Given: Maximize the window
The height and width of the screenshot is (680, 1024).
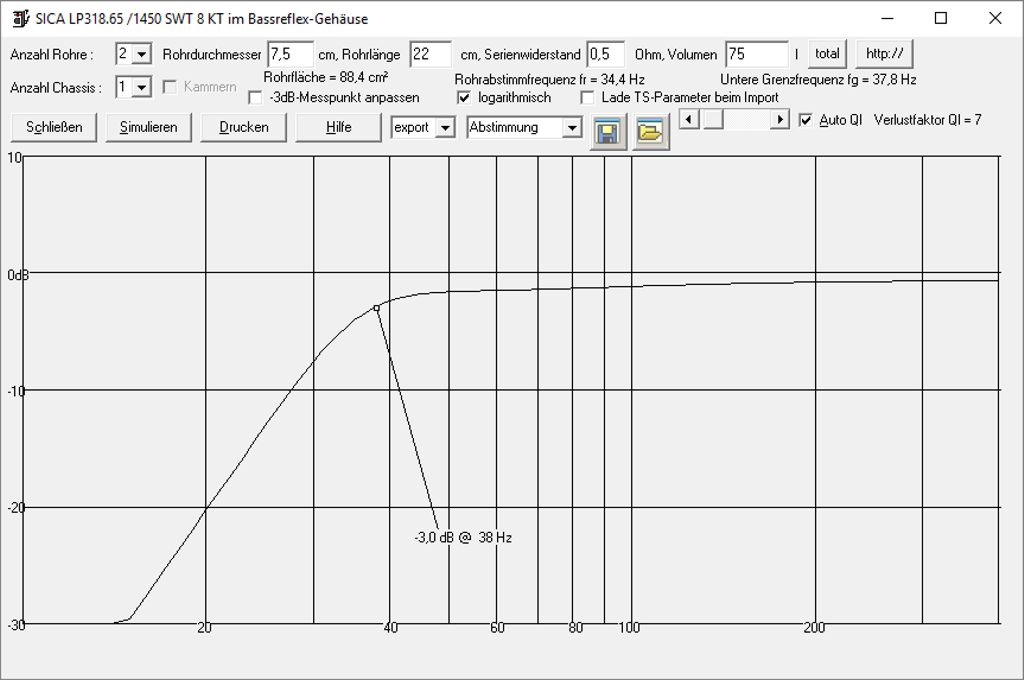Looking at the screenshot, I should pos(940,18).
